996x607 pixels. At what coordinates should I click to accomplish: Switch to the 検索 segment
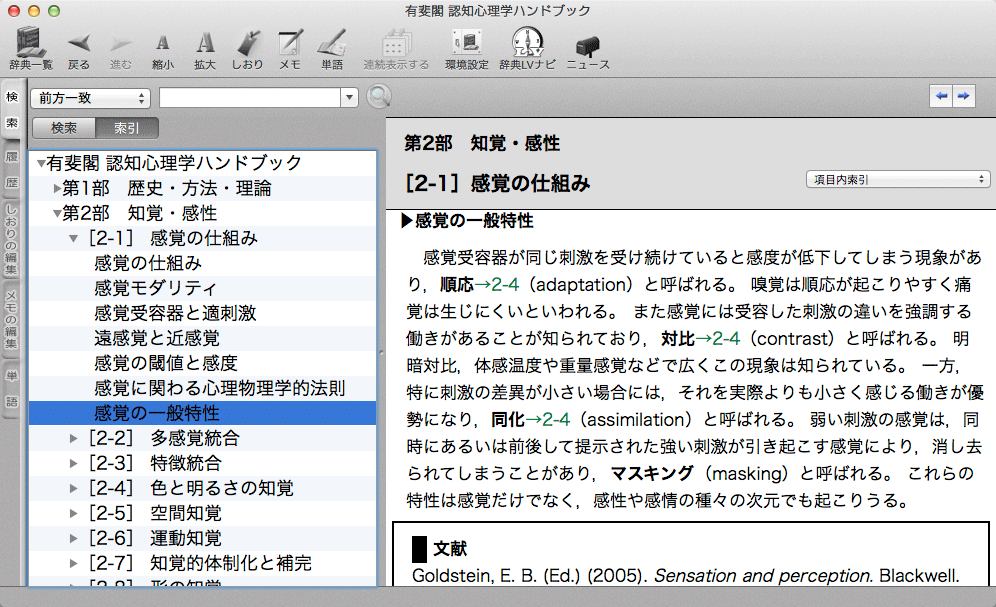pyautogui.click(x=64, y=128)
